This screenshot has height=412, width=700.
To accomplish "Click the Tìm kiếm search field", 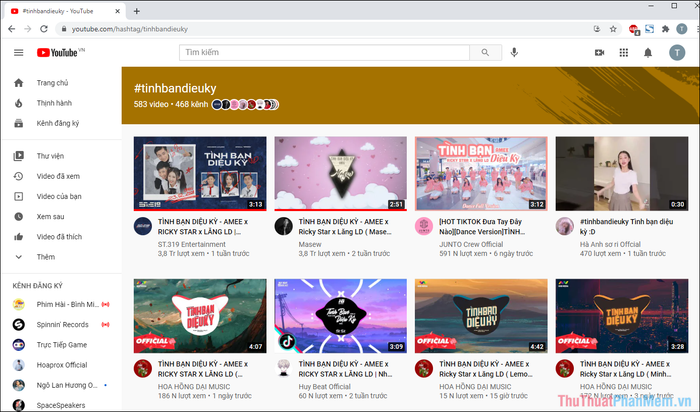I will click(324, 52).
